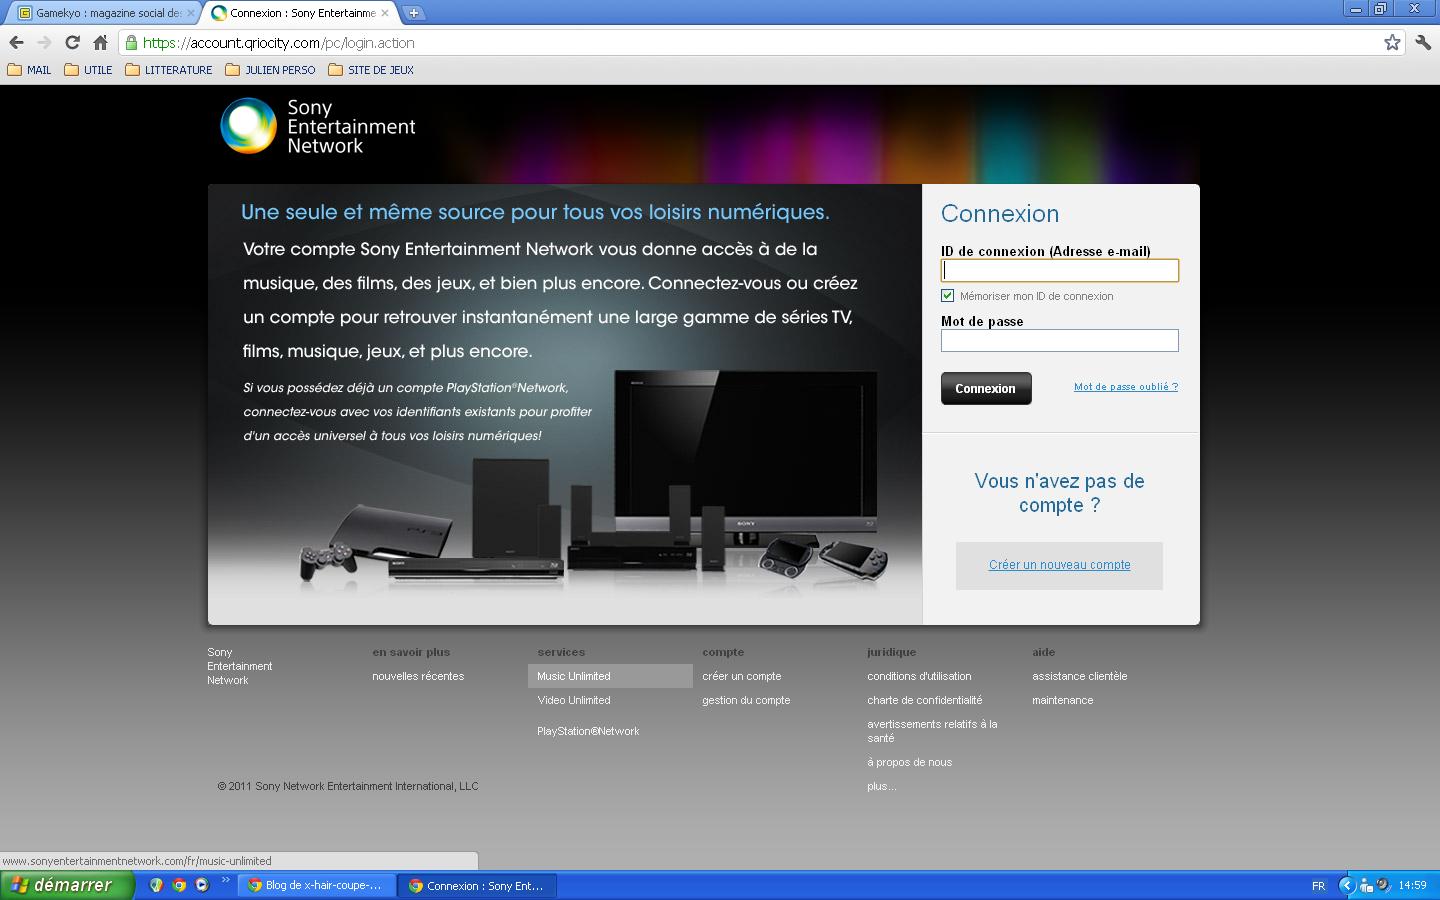Open charte de confidentialité link

[x=925, y=700]
